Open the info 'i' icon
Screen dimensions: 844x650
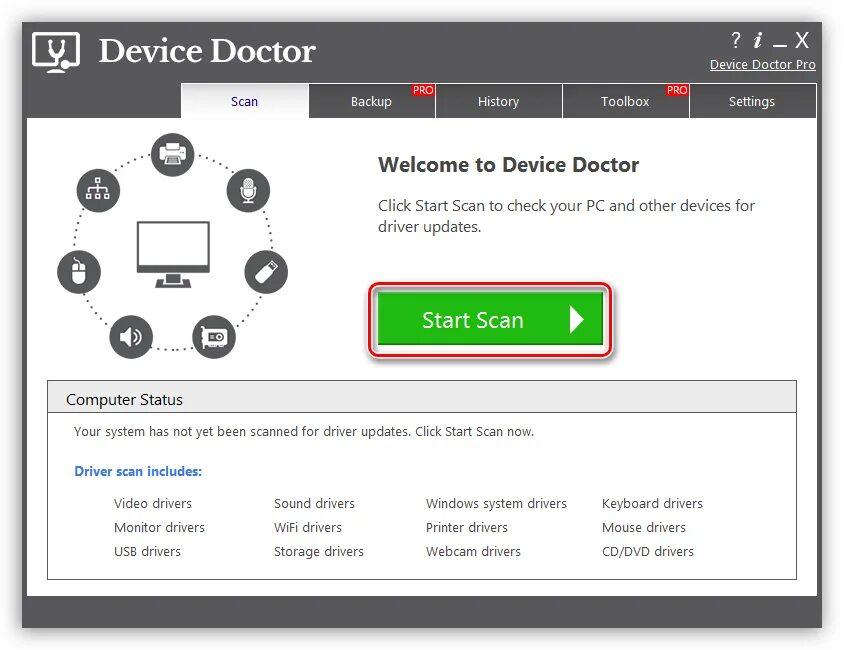coord(758,40)
